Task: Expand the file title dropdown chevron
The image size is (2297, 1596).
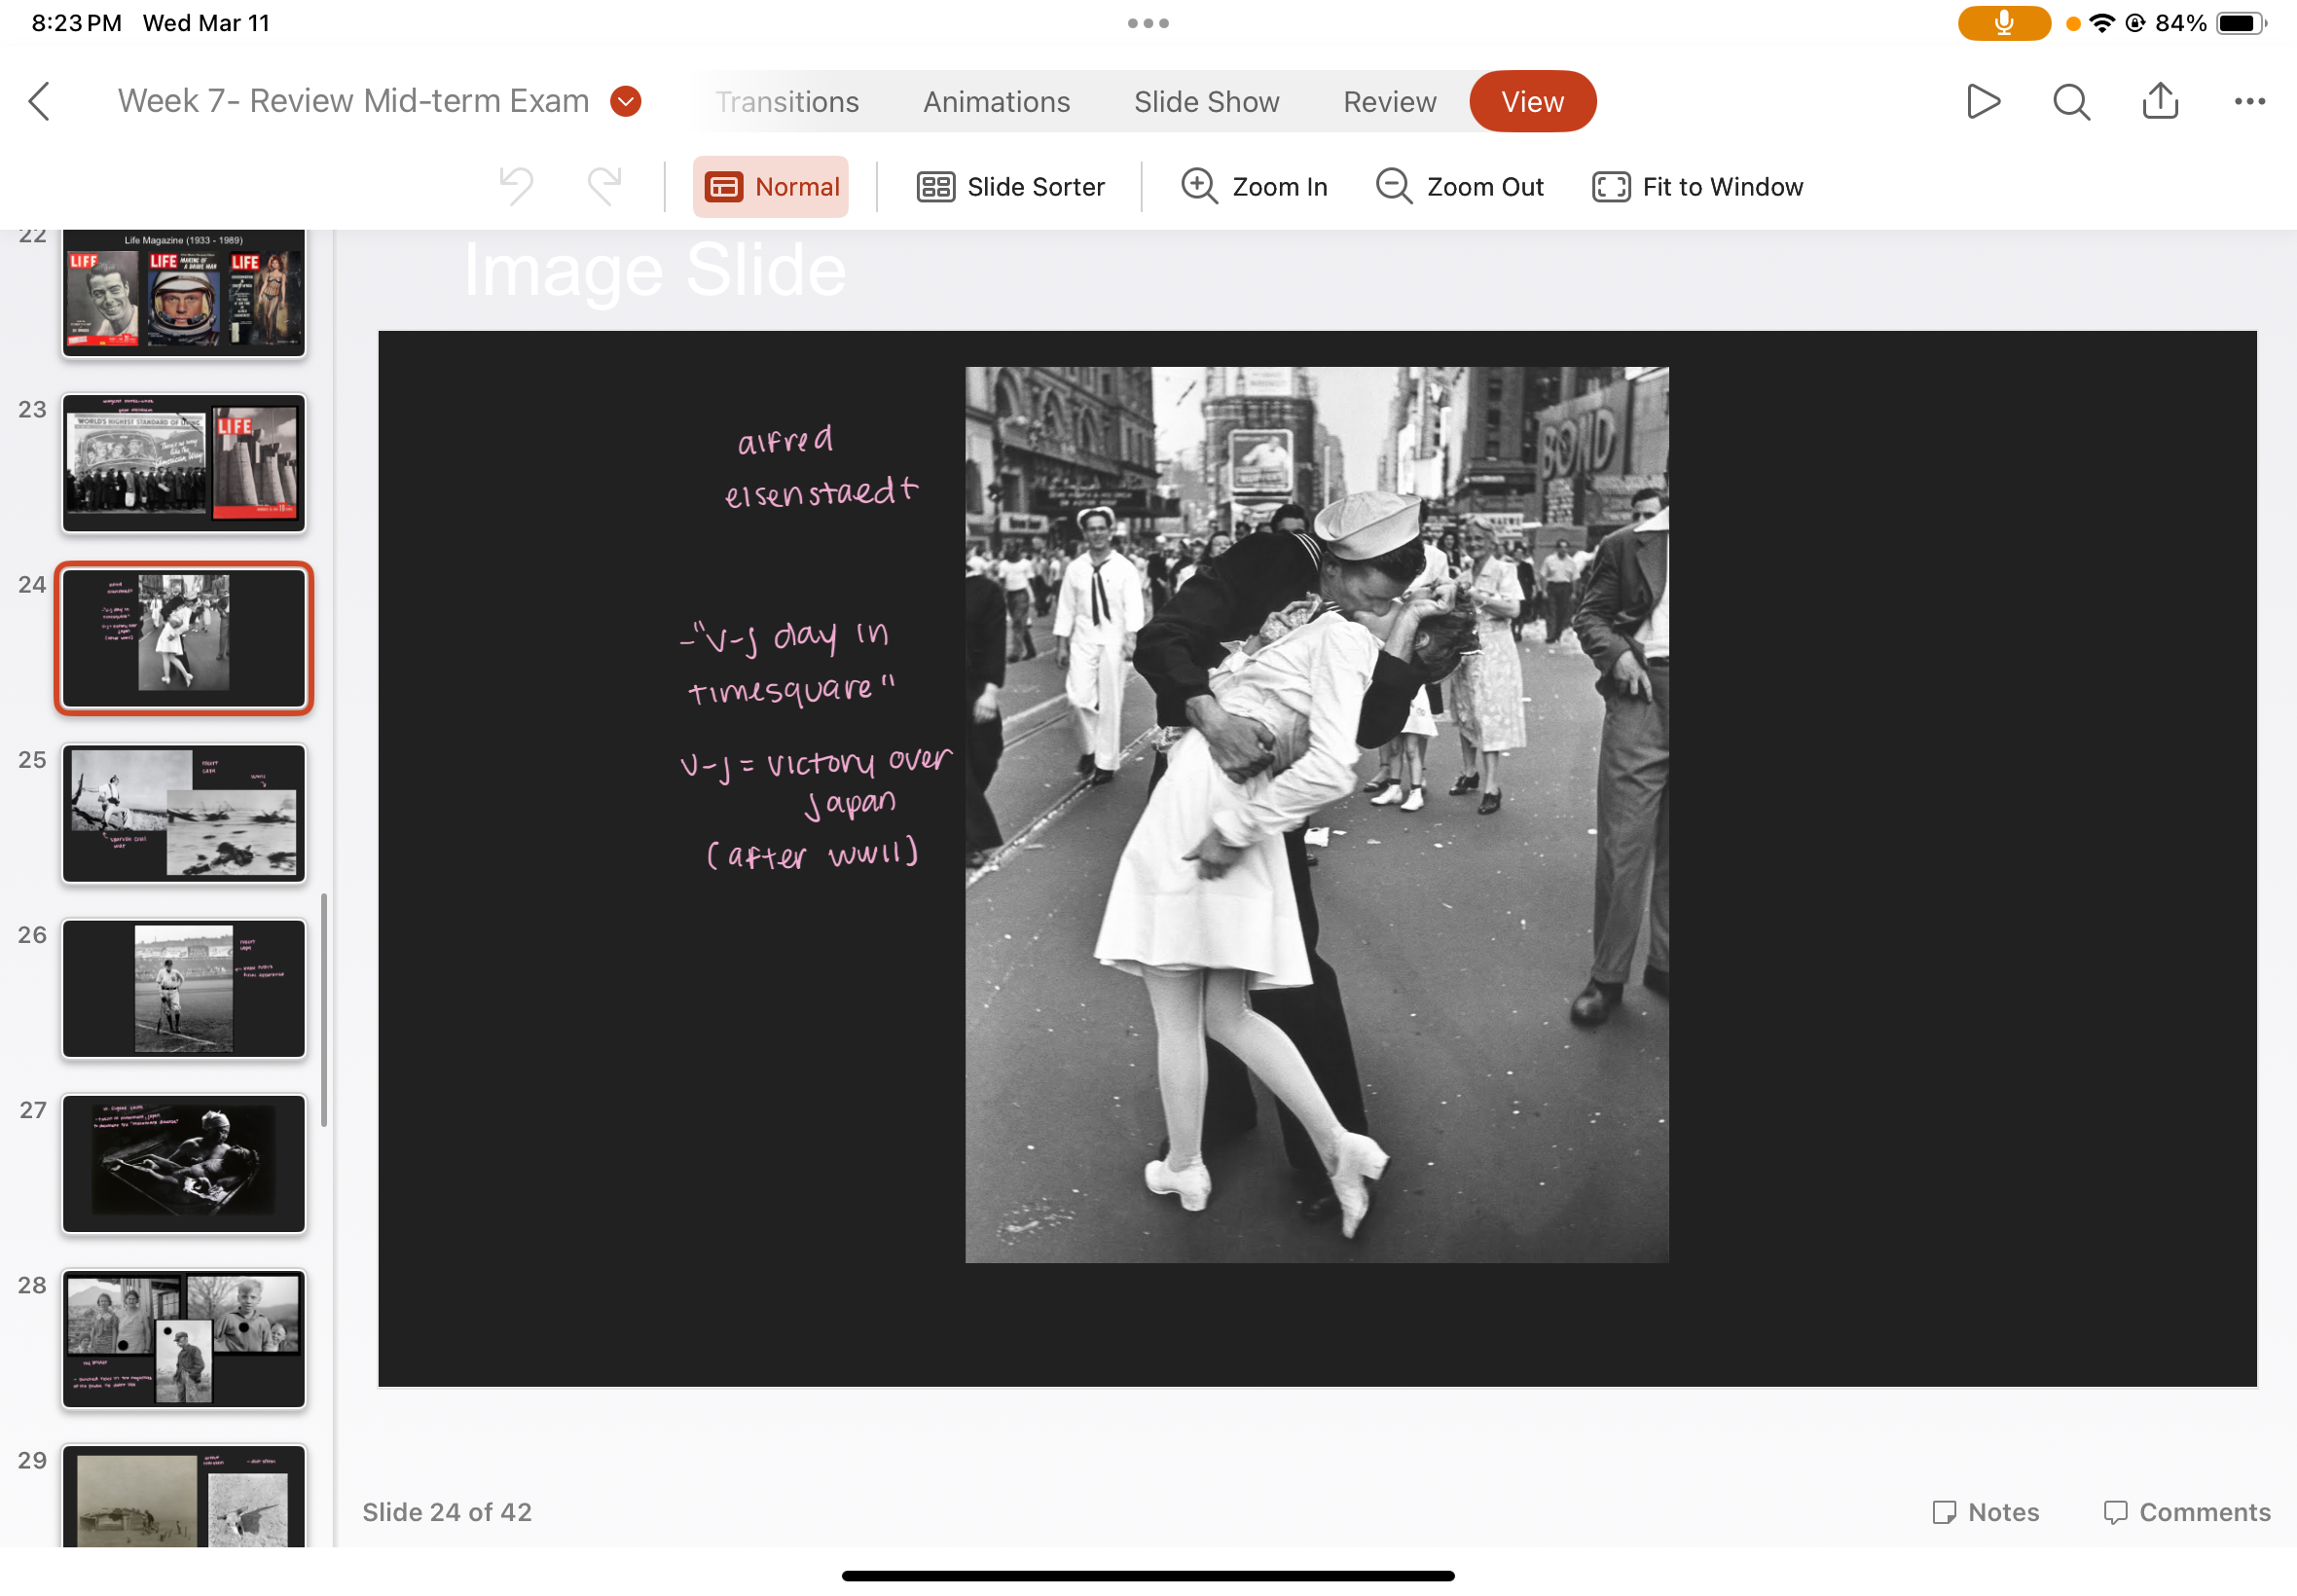Action: (x=626, y=101)
